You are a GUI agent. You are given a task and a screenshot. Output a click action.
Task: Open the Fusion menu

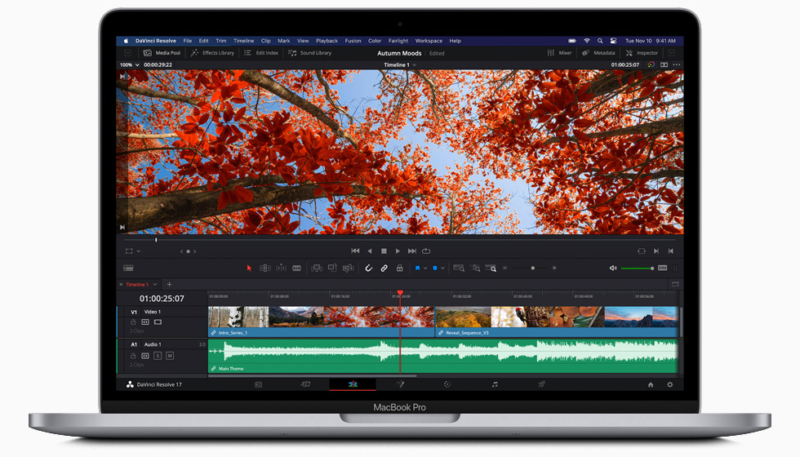352,41
